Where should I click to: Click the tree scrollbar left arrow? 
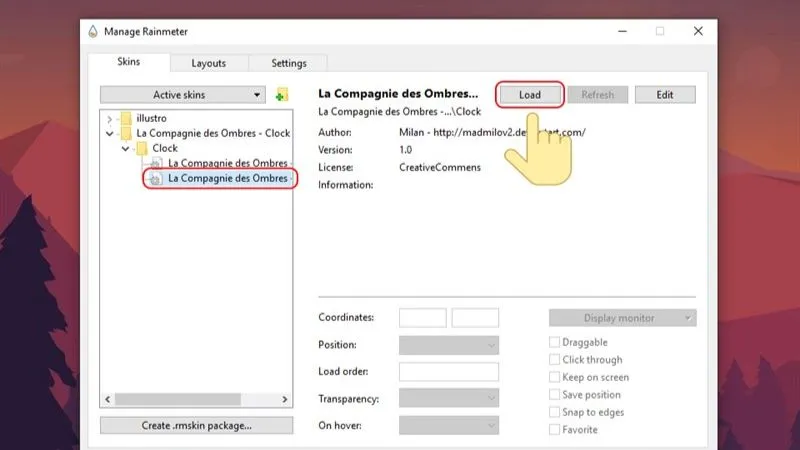tap(108, 399)
